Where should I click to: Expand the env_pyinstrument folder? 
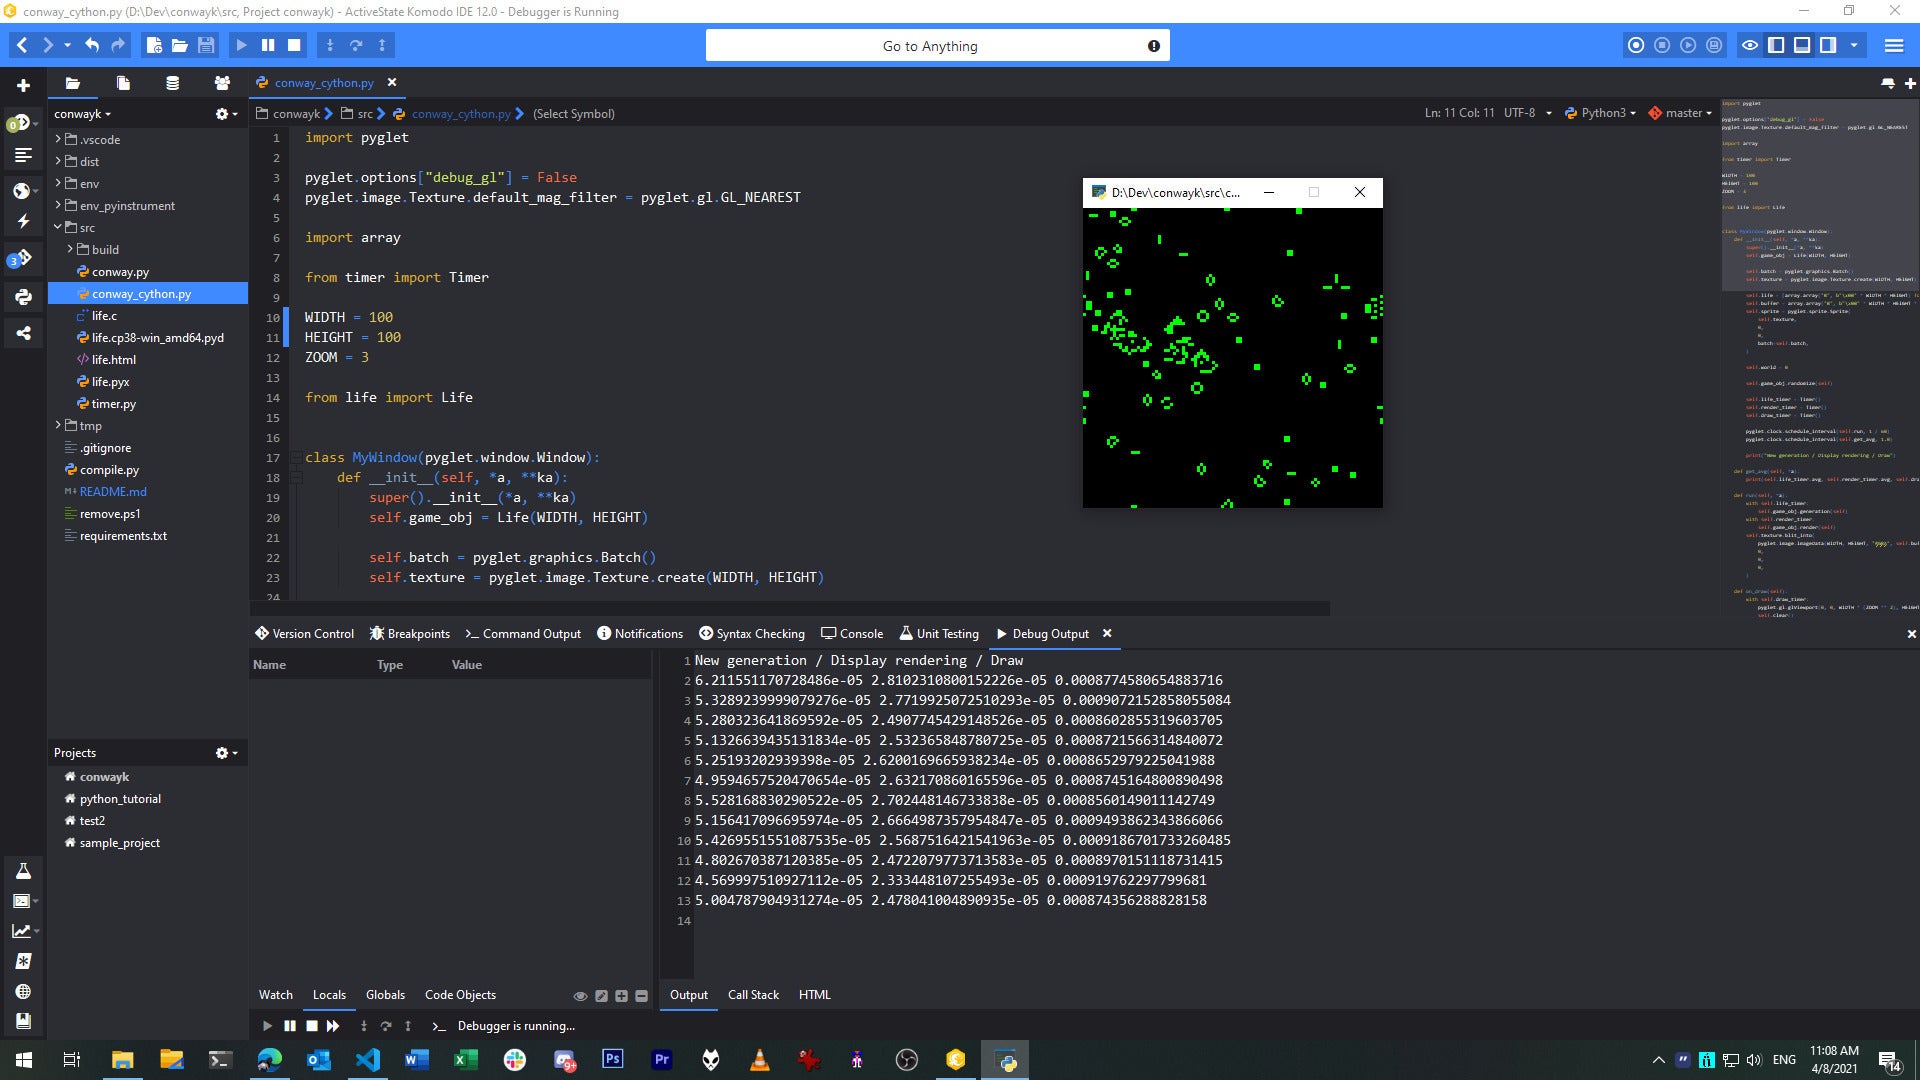point(58,205)
